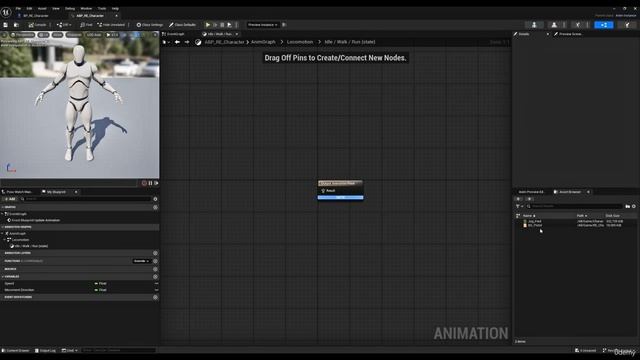Open the Tools menu
The image size is (640, 360).
102,8
